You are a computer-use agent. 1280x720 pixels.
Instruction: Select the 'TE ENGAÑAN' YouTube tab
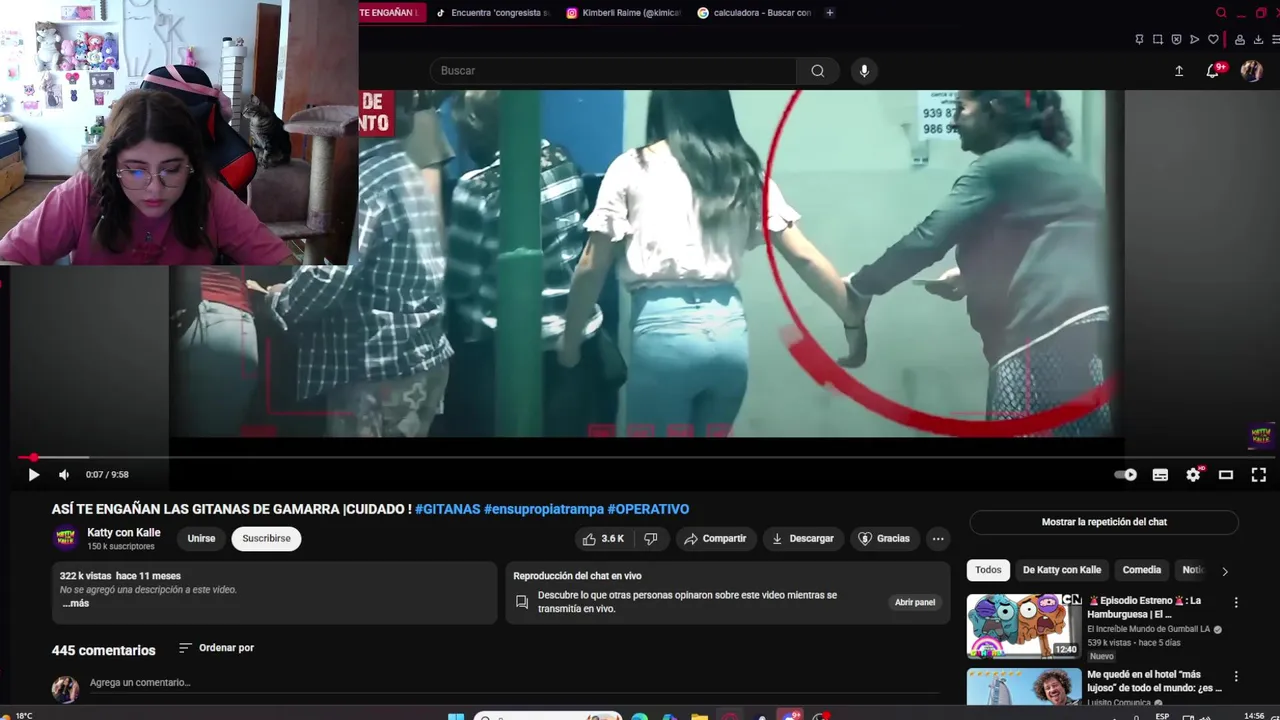391,13
